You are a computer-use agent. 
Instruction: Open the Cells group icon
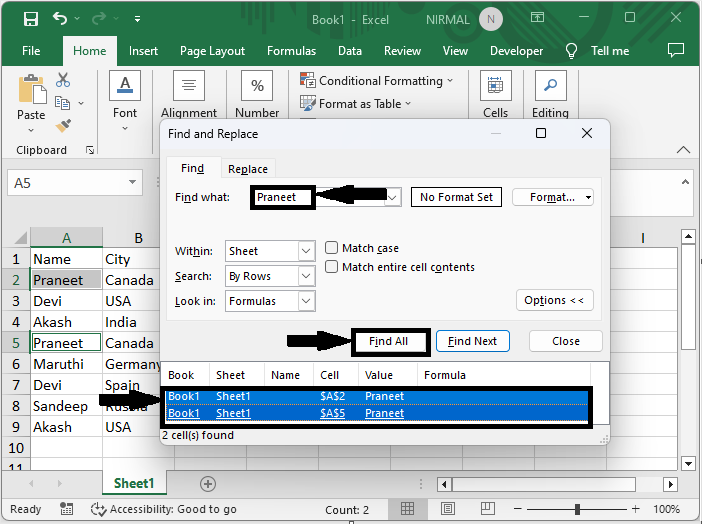(x=496, y=85)
